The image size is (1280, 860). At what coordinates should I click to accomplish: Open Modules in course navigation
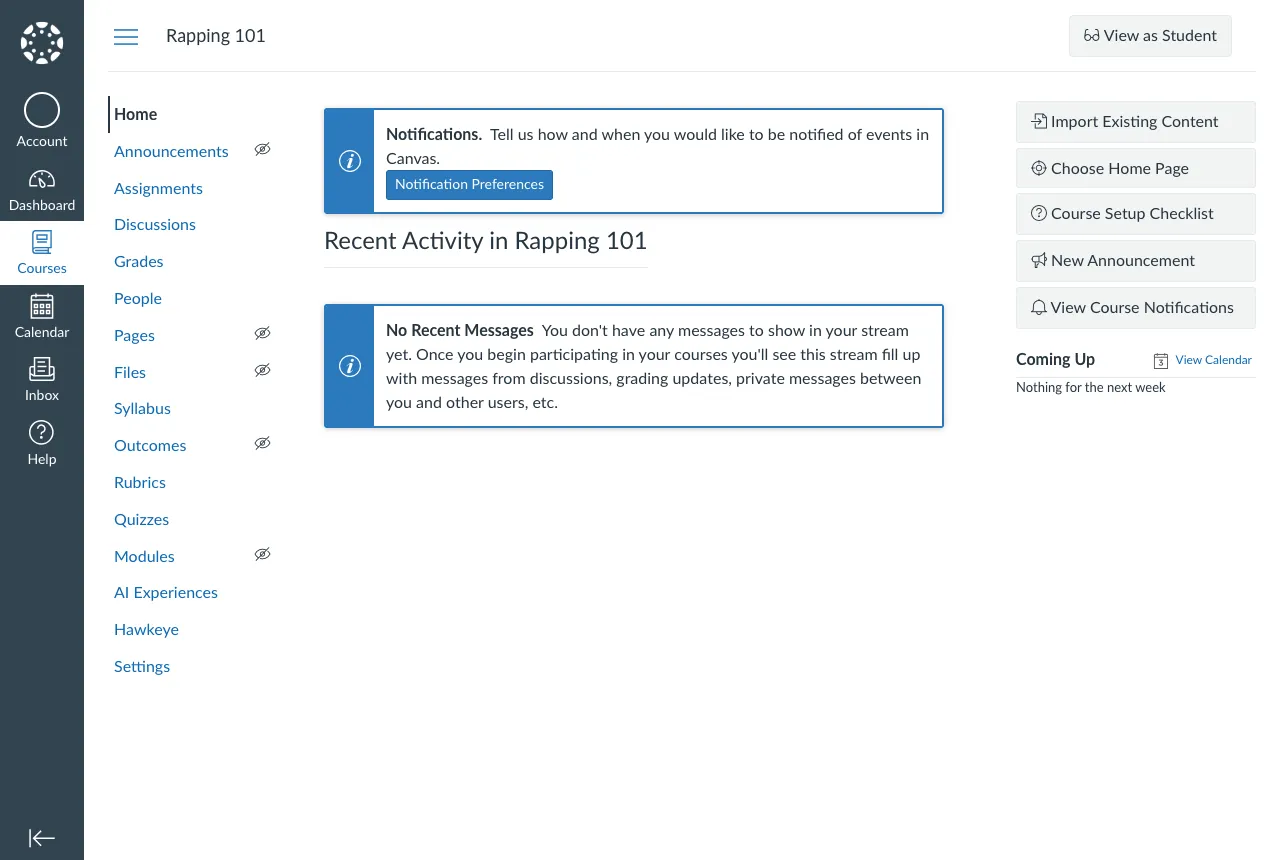[144, 556]
